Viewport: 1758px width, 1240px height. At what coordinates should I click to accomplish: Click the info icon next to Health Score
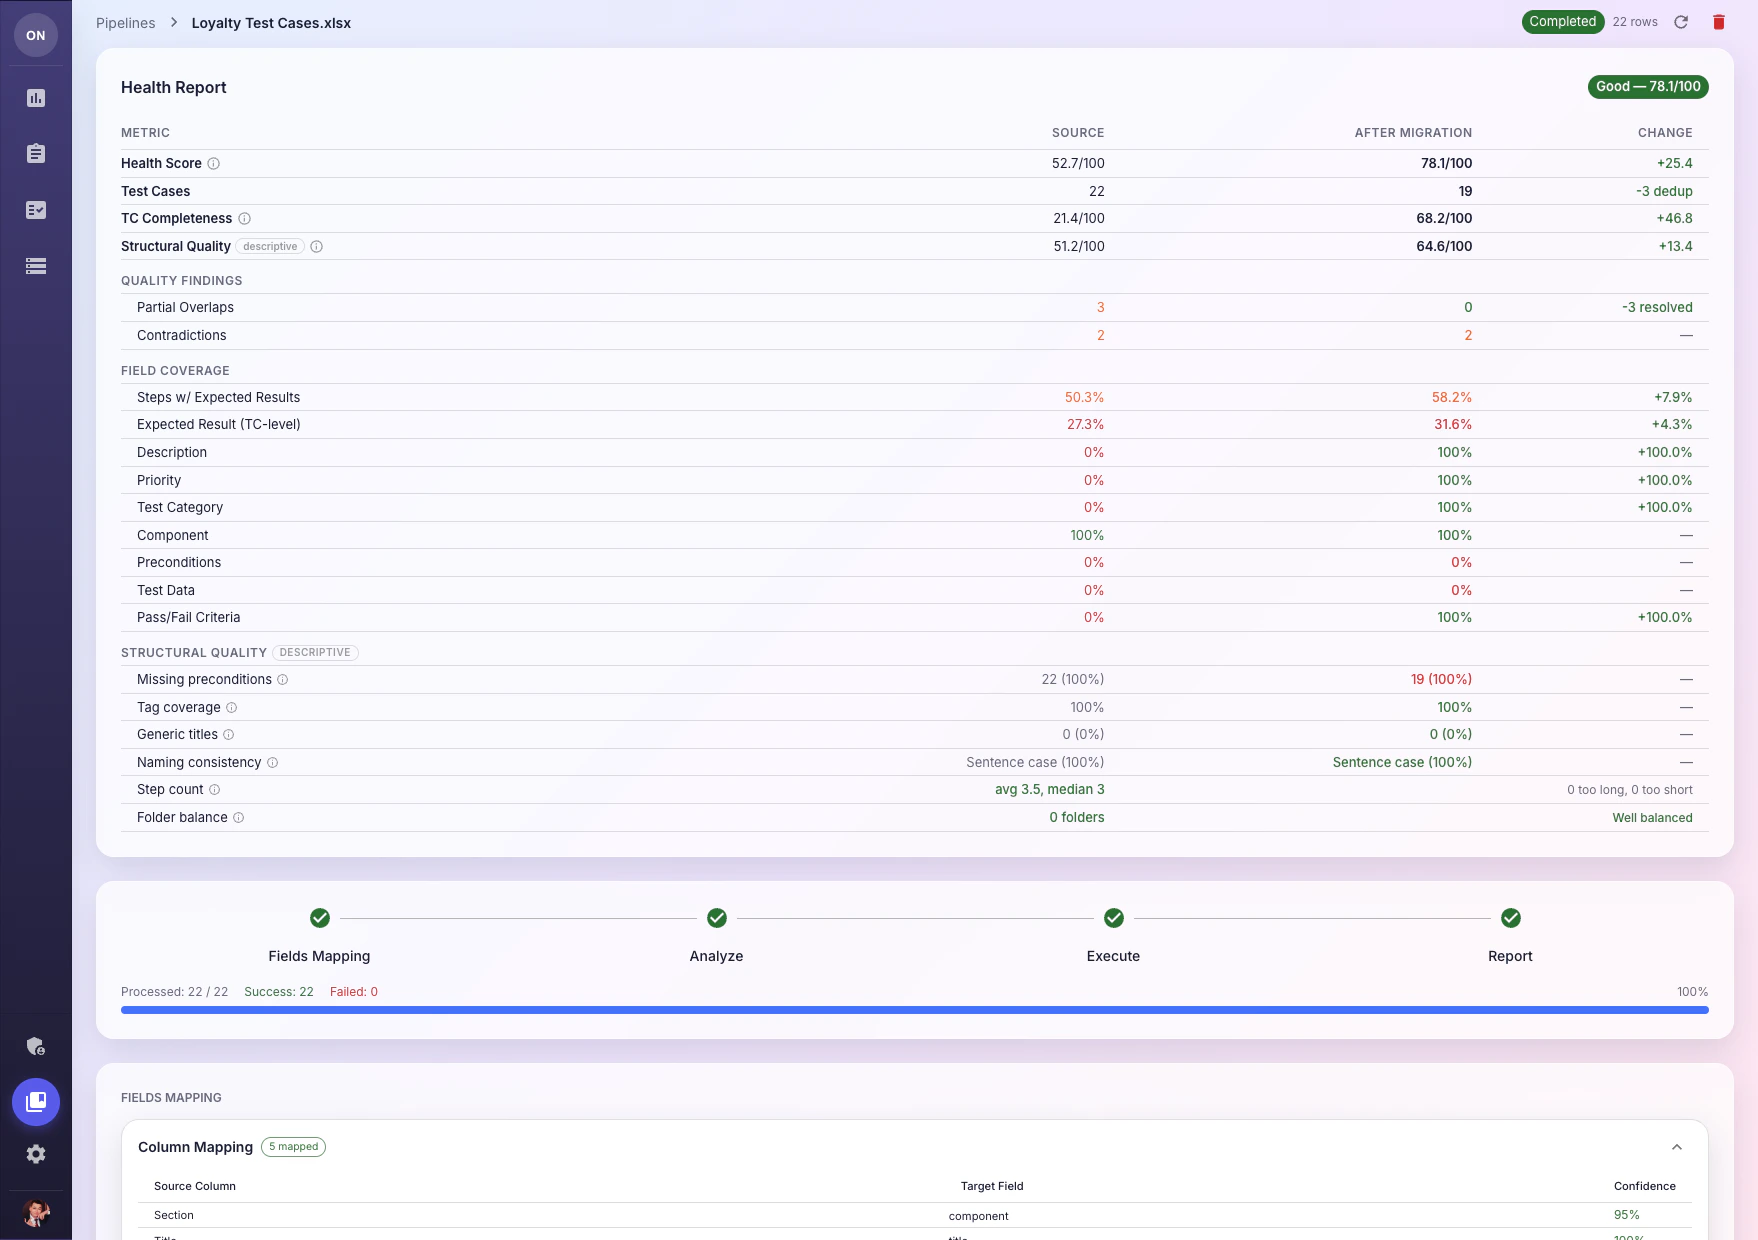click(212, 163)
